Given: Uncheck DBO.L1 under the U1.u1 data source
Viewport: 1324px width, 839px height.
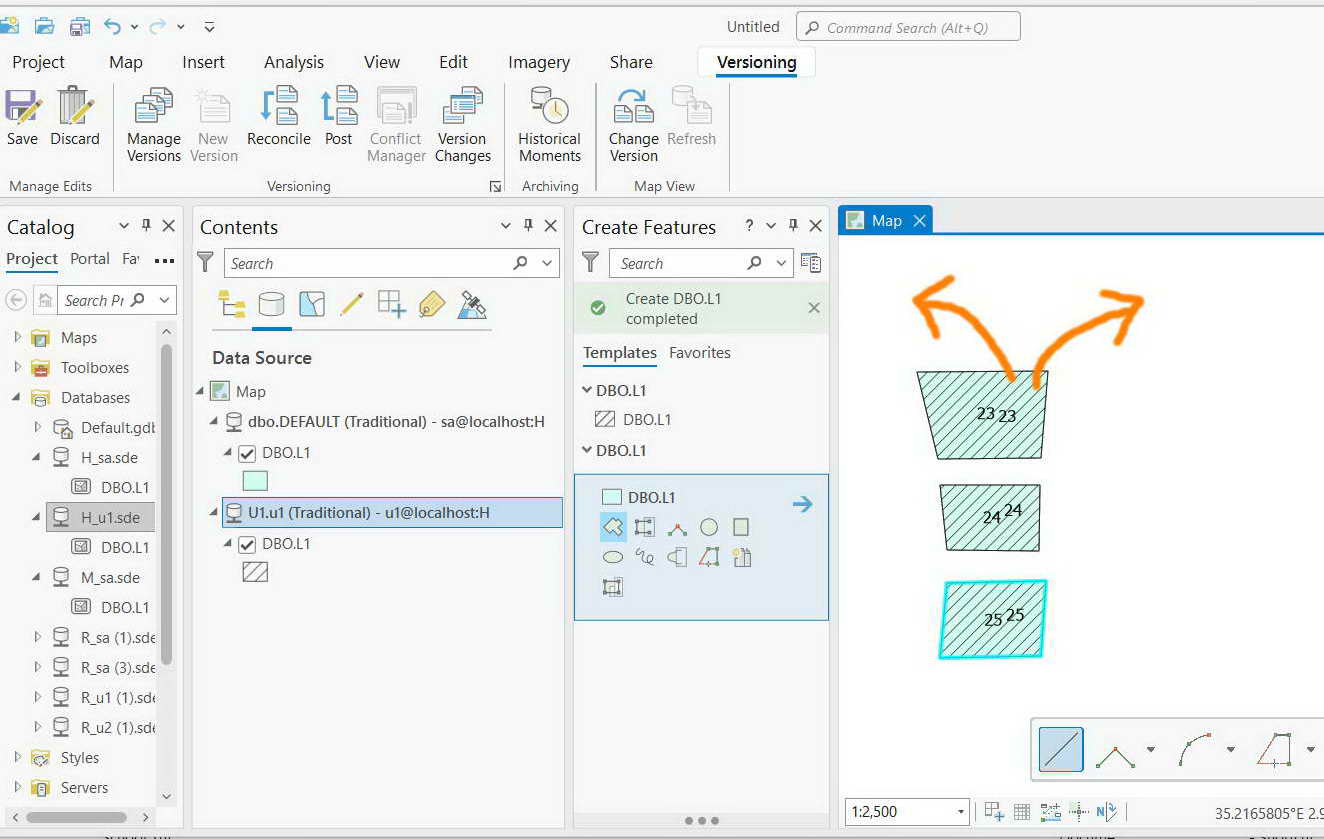Looking at the screenshot, I should pos(247,545).
